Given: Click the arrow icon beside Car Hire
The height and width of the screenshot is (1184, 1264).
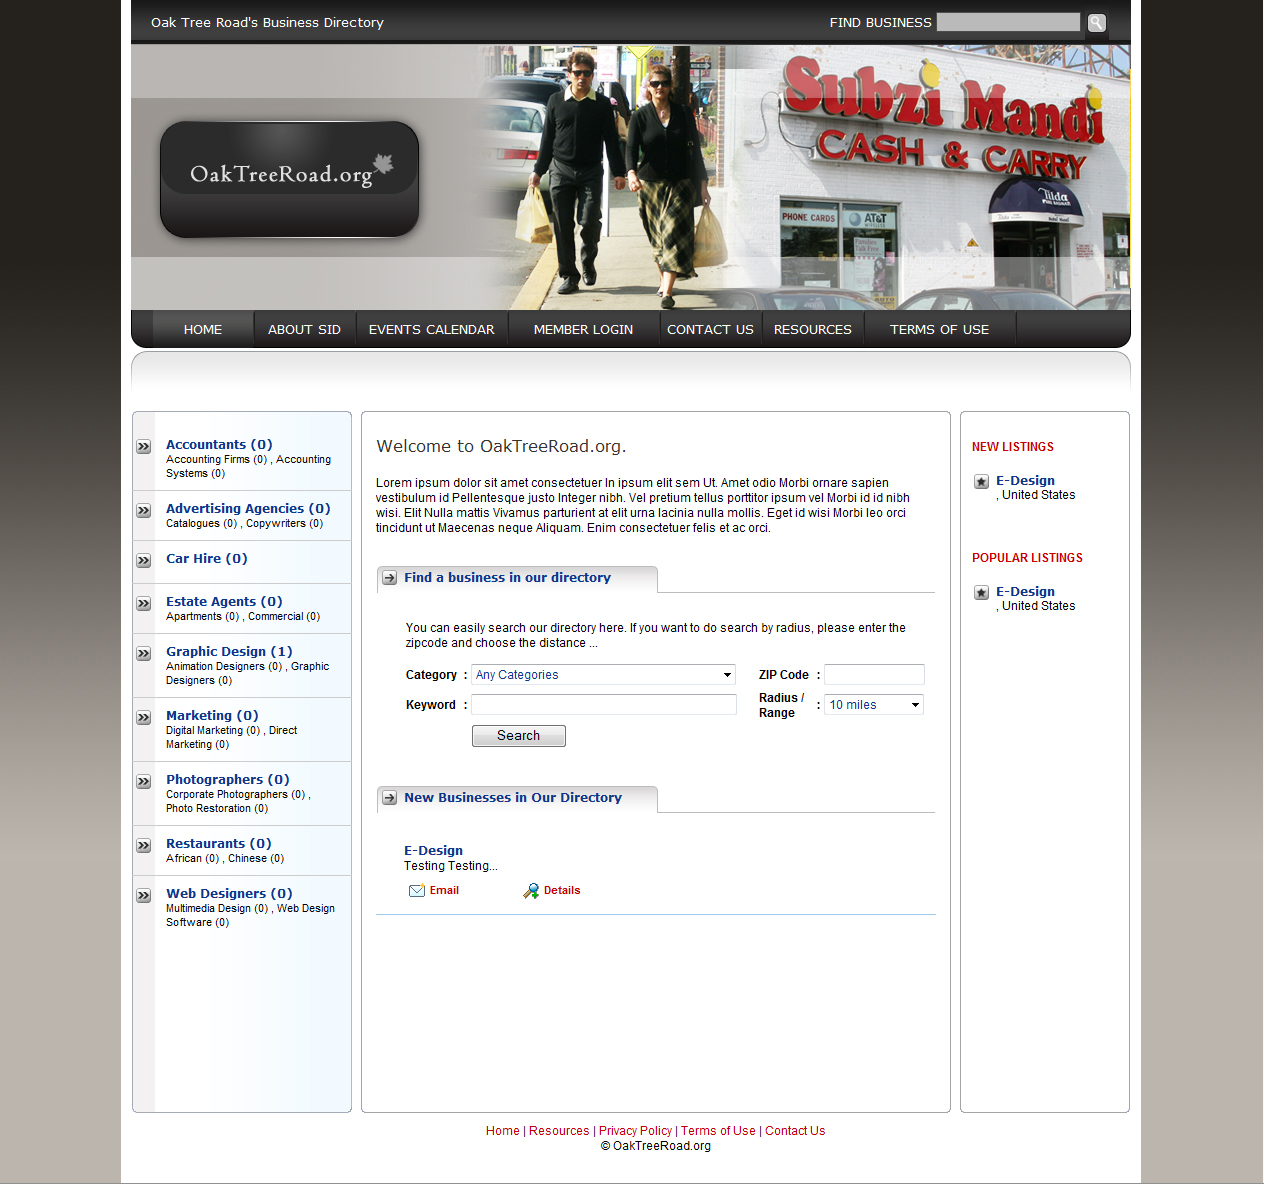Looking at the screenshot, I should [x=144, y=561].
